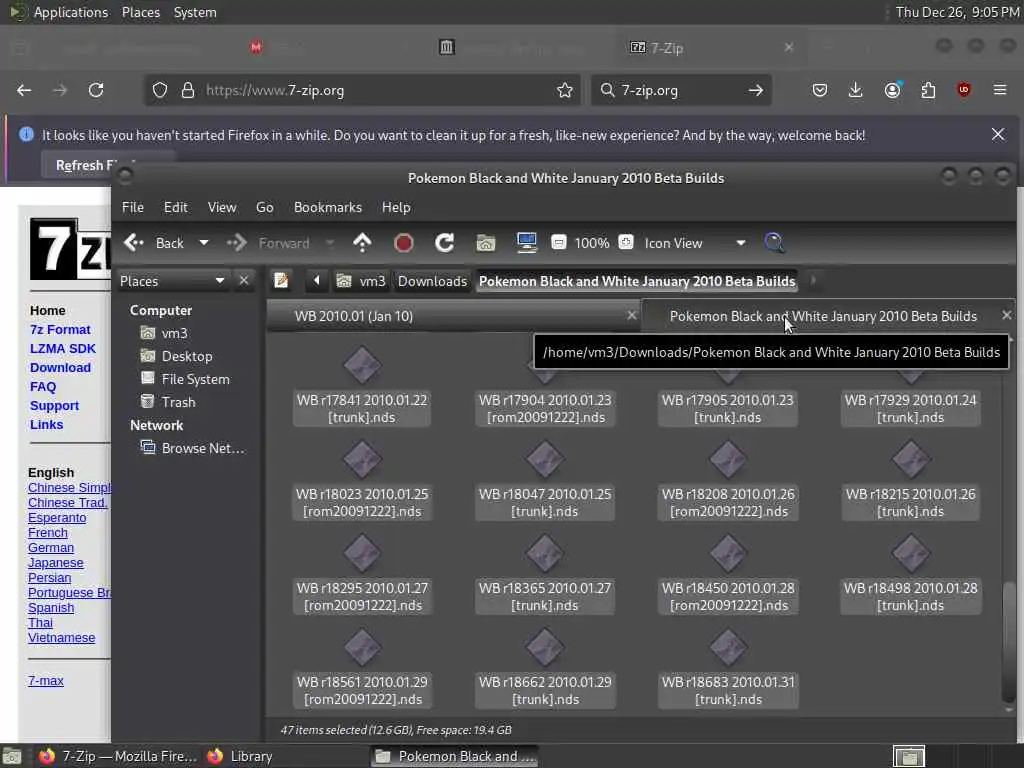Open Trash from the sidebar
Image resolution: width=1024 pixels, height=768 pixels.
(x=178, y=402)
